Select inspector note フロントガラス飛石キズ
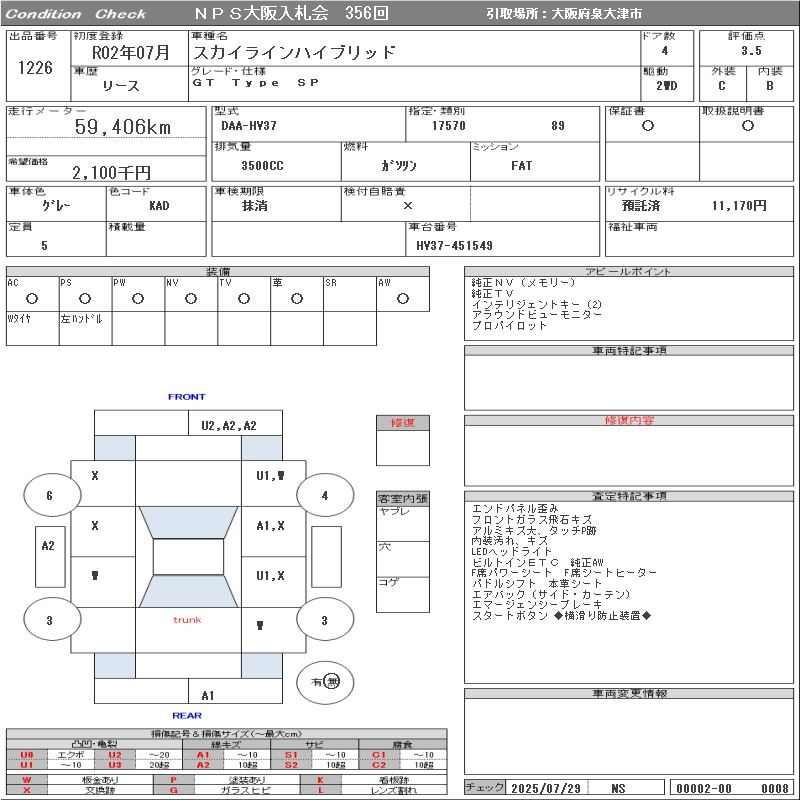This screenshot has height=800, width=800. coord(532,519)
